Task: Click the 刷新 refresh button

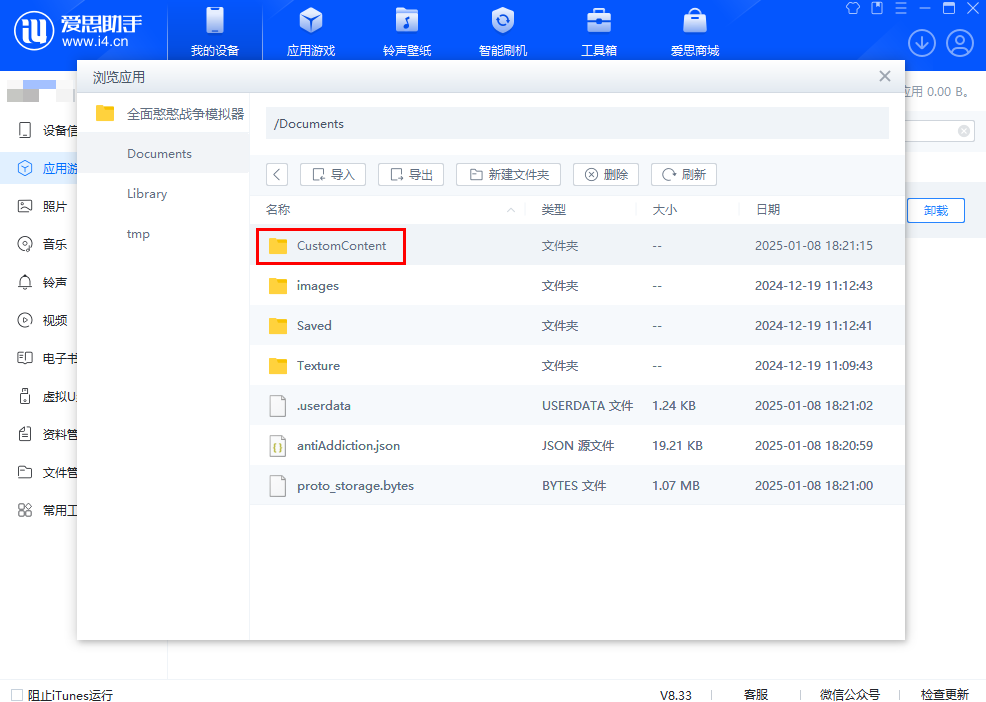Action: click(x=683, y=174)
